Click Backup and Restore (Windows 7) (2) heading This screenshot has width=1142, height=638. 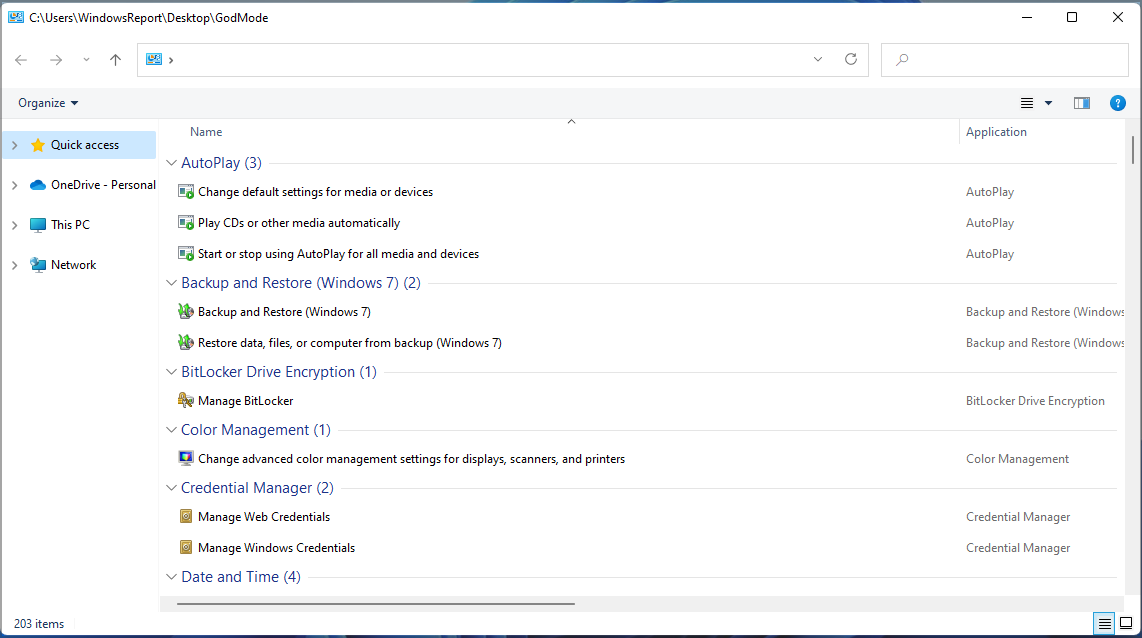click(301, 283)
